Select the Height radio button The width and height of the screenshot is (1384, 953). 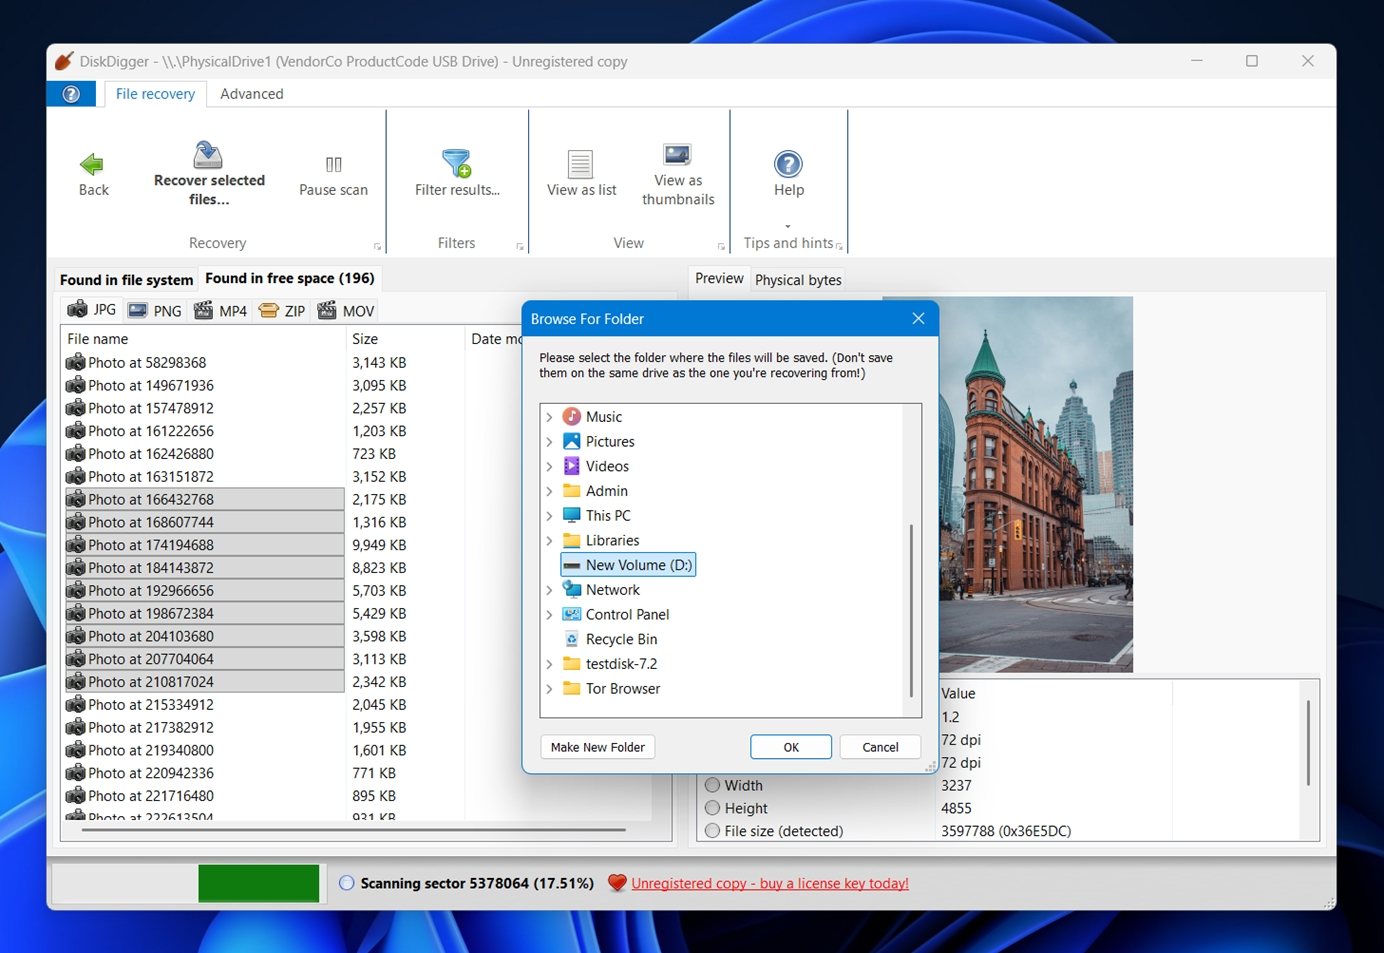tap(711, 808)
